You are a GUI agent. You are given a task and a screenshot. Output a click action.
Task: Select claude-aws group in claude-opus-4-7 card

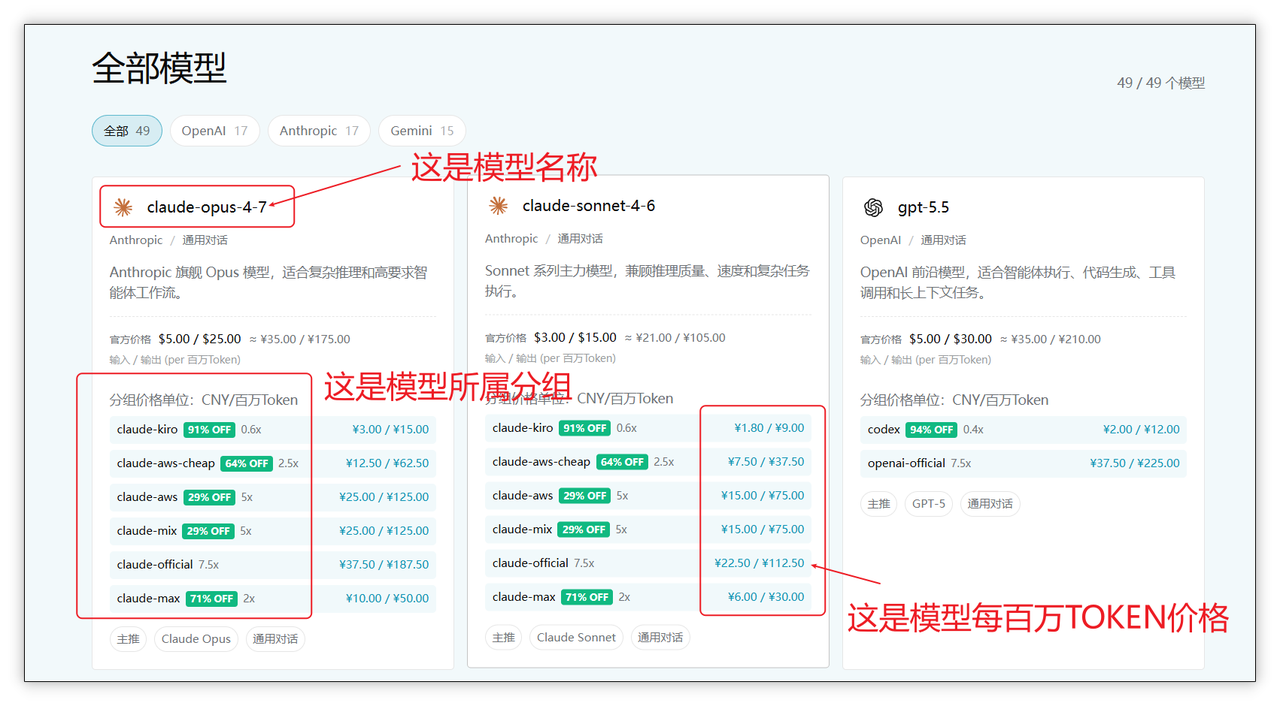(x=273, y=497)
